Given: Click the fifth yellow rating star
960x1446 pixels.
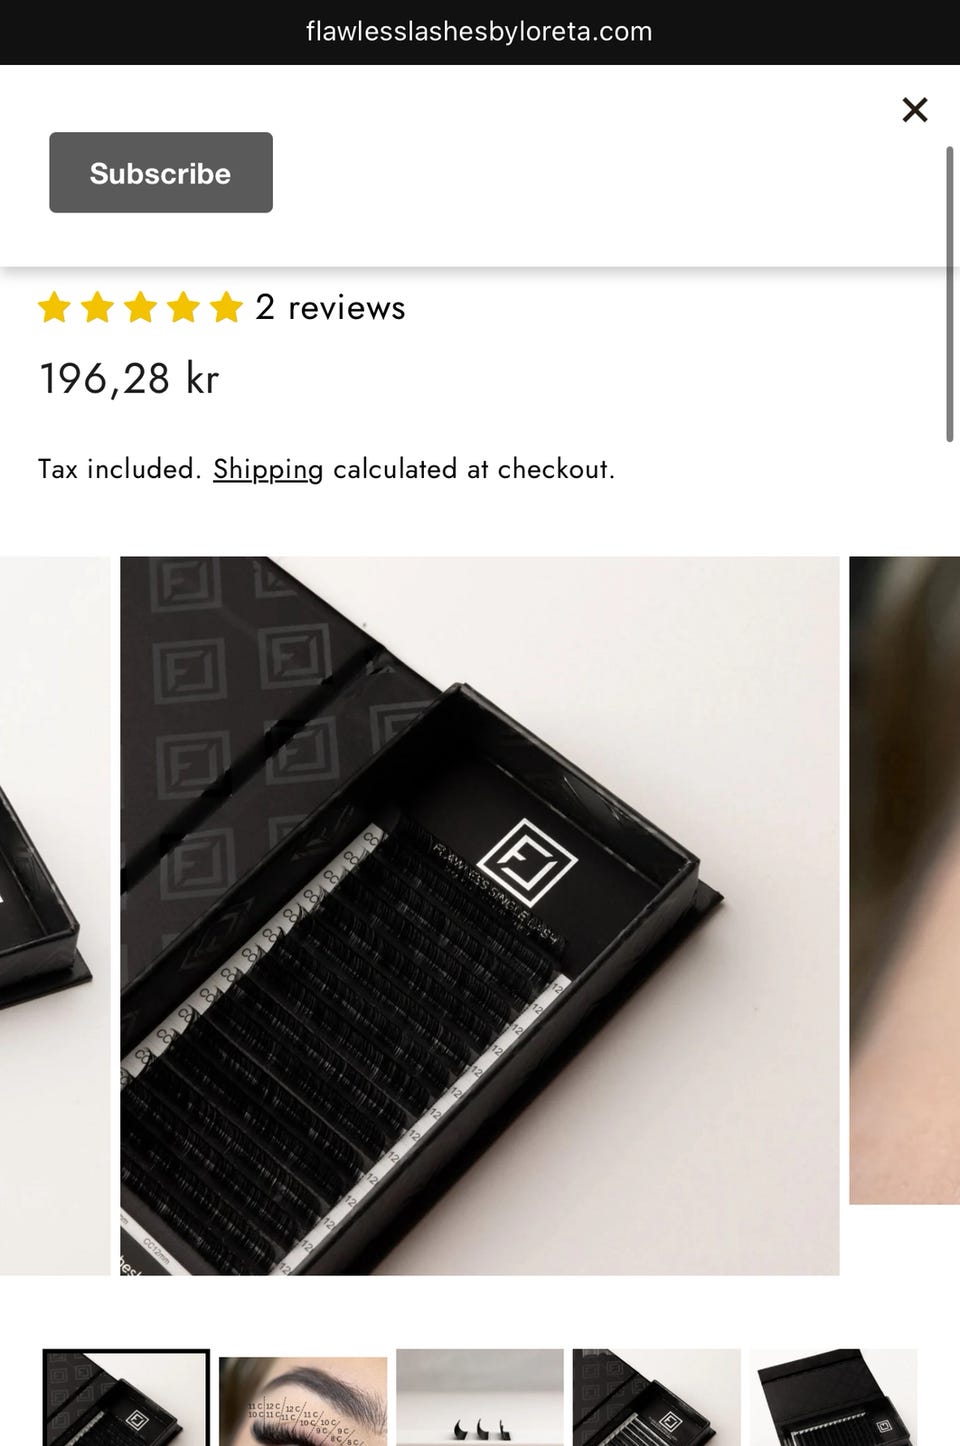Looking at the screenshot, I should click(x=226, y=307).
